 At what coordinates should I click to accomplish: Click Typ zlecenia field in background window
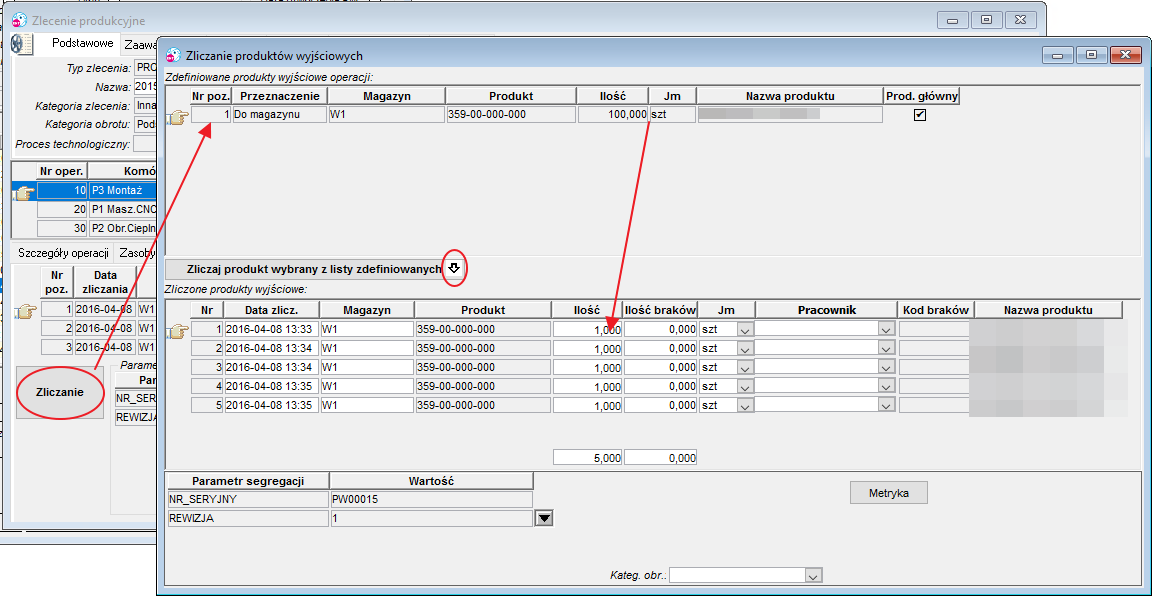[x=146, y=68]
